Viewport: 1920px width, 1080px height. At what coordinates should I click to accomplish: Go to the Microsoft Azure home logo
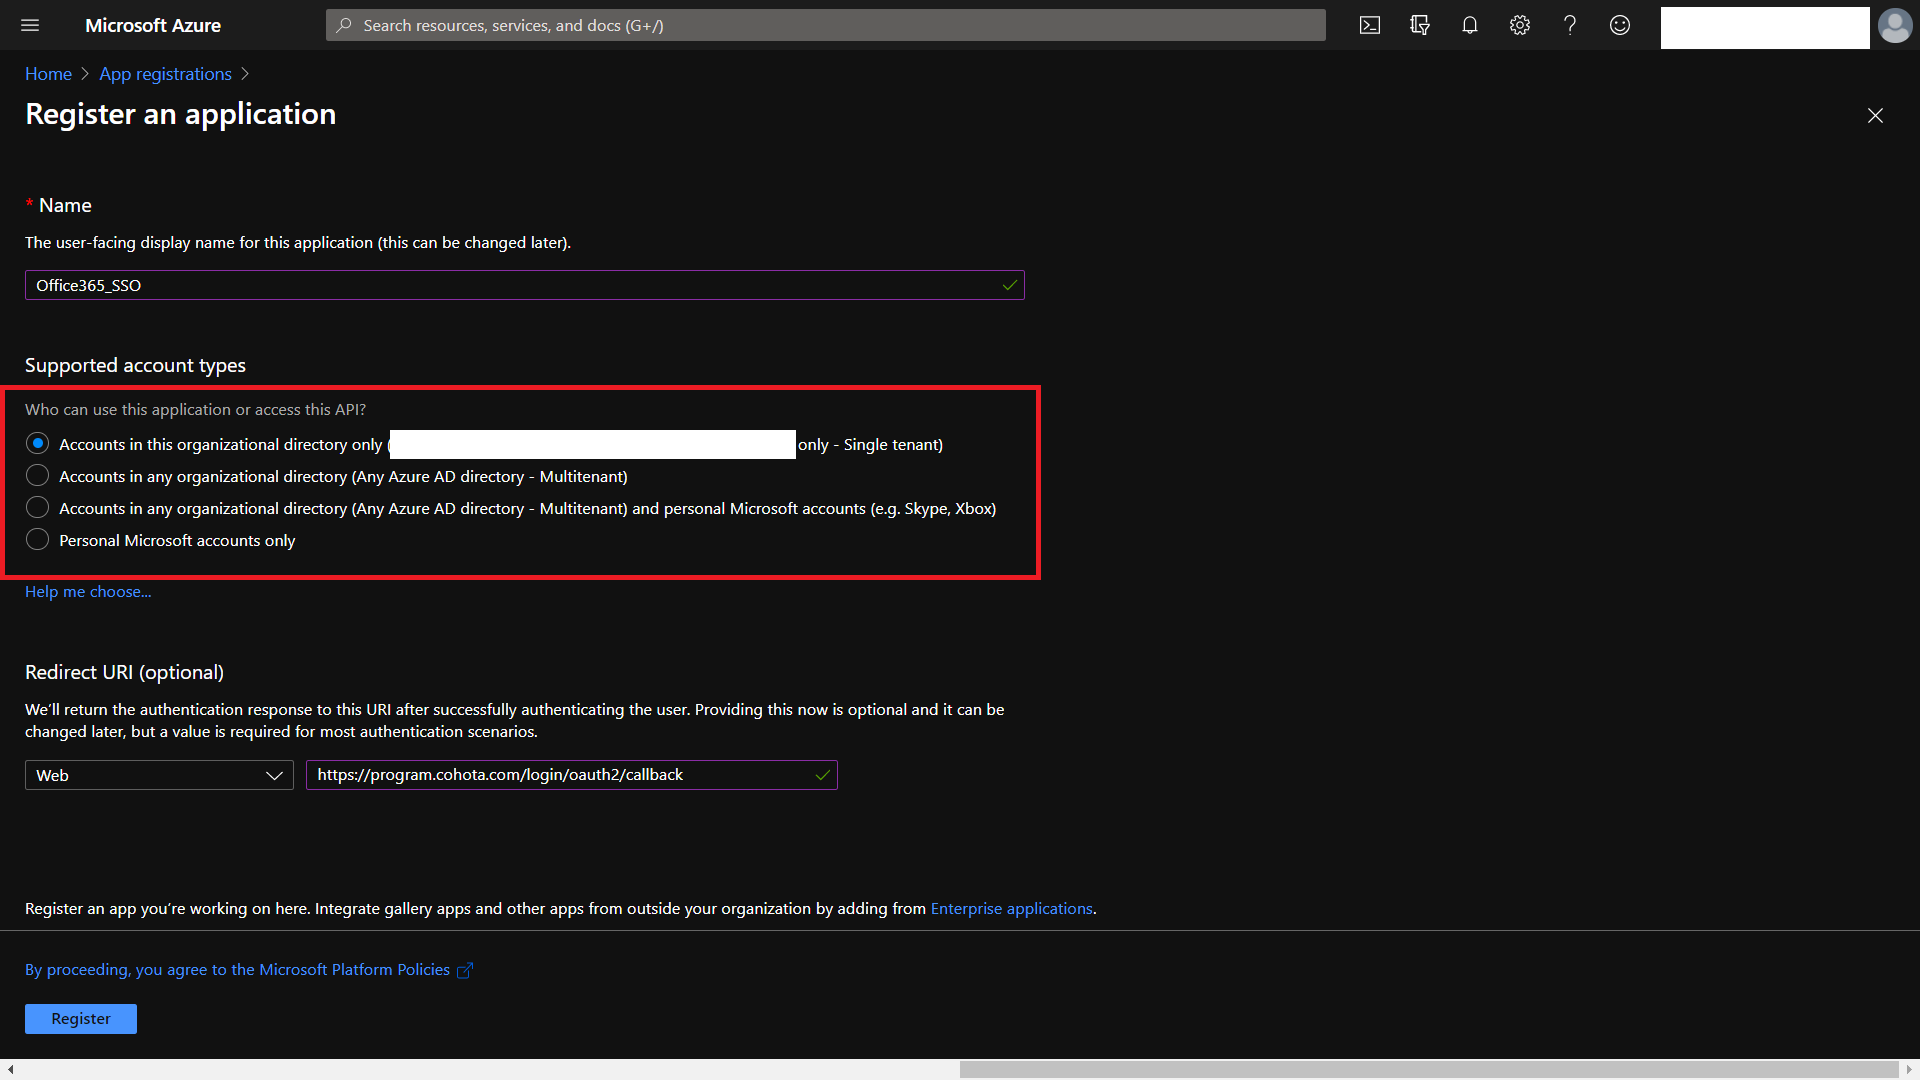coord(153,25)
